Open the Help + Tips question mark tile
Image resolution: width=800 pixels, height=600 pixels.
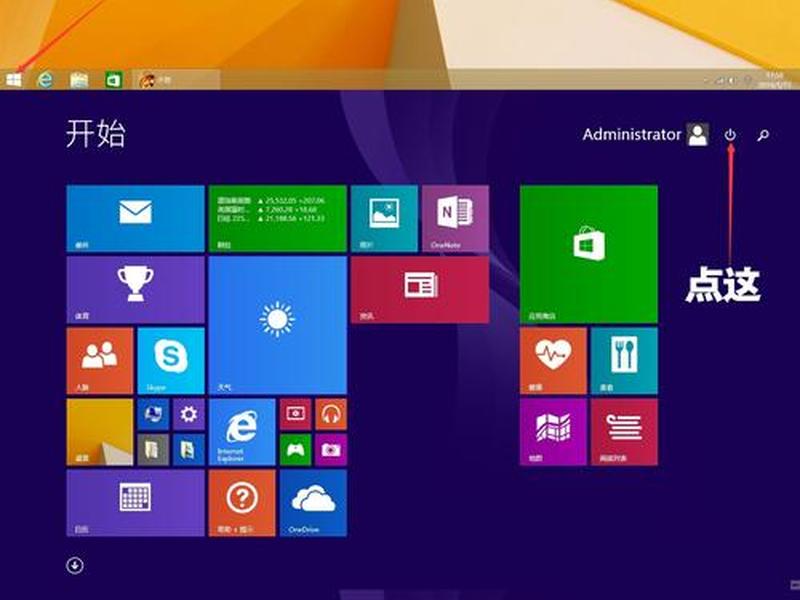tap(242, 503)
